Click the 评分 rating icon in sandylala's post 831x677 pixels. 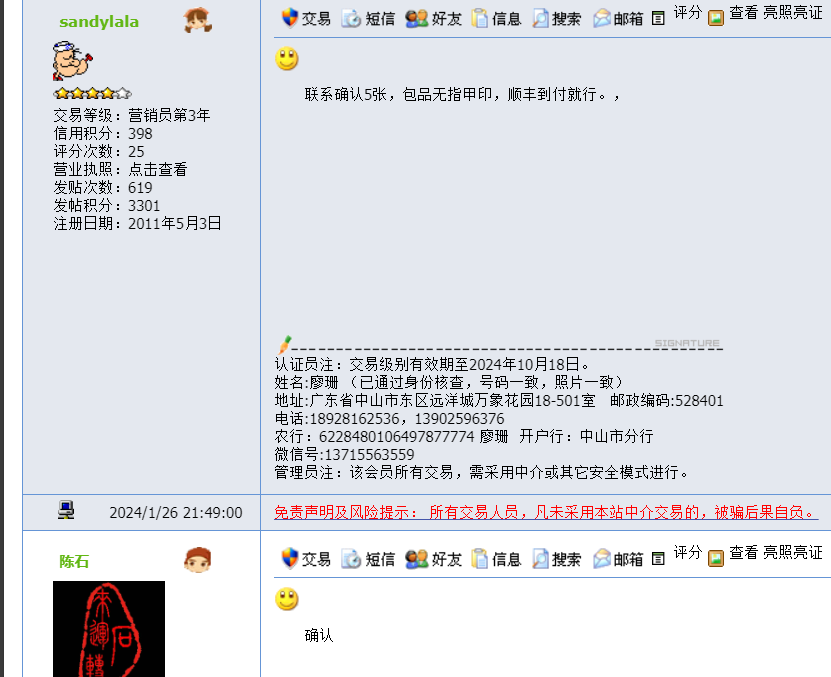(658, 19)
